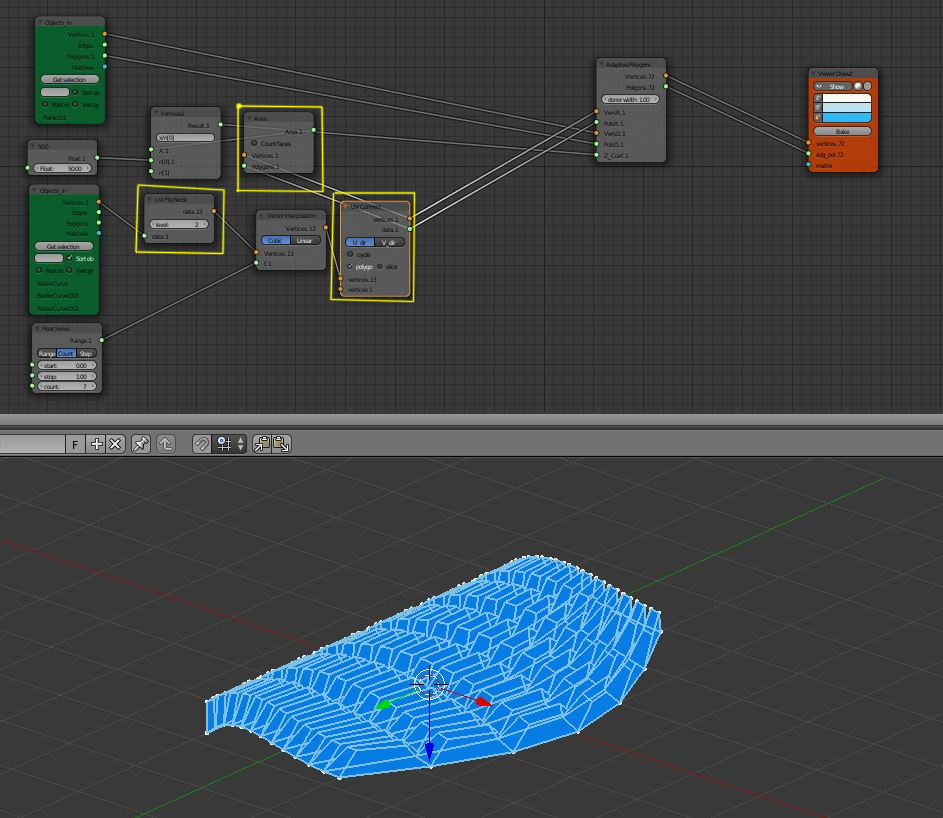Collapse the 500 float node
Image resolution: width=943 pixels, height=818 pixels.
[x=33, y=146]
